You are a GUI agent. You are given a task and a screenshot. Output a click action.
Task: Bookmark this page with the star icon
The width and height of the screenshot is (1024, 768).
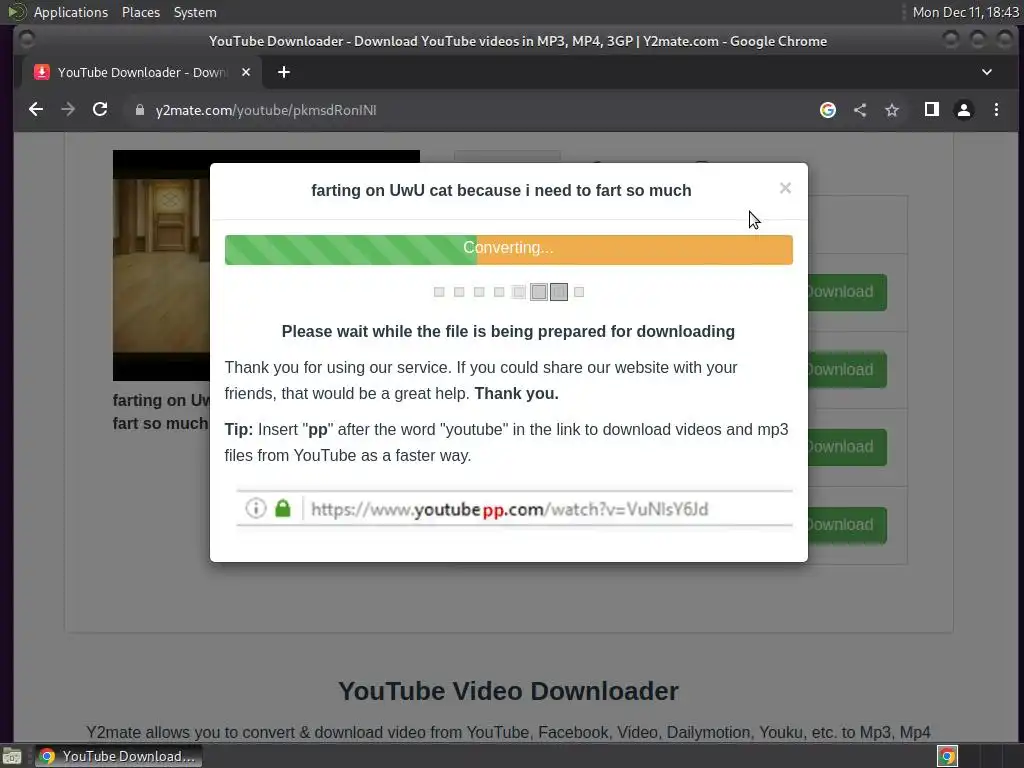891,110
